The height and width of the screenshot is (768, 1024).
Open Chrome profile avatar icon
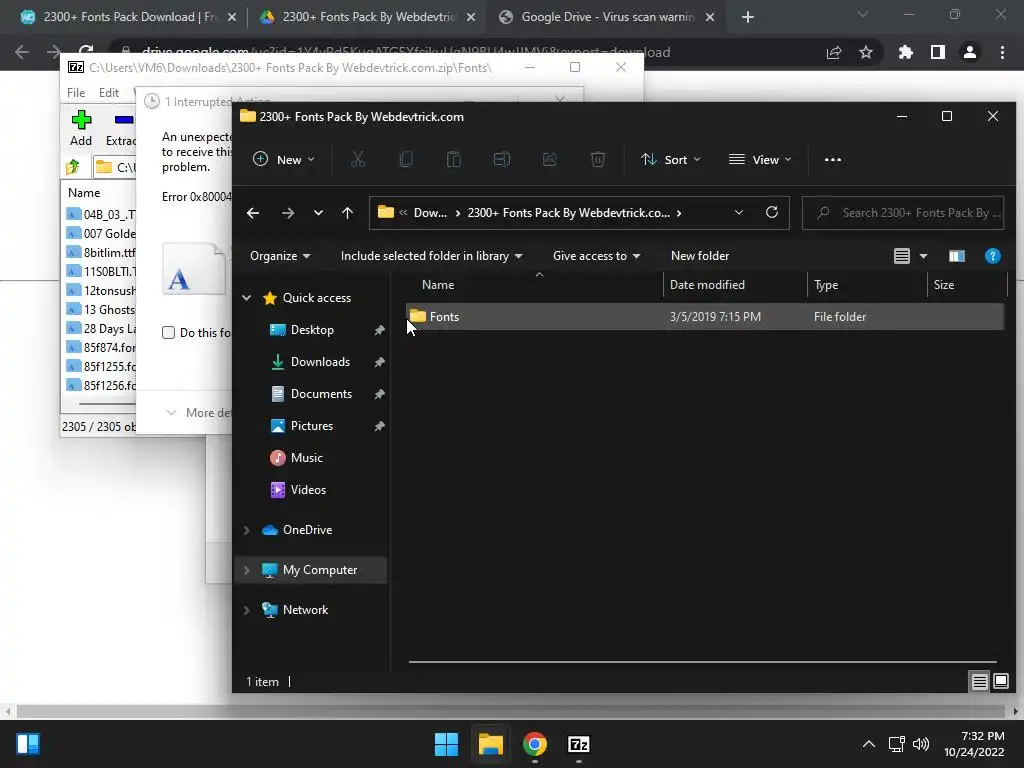[970, 52]
